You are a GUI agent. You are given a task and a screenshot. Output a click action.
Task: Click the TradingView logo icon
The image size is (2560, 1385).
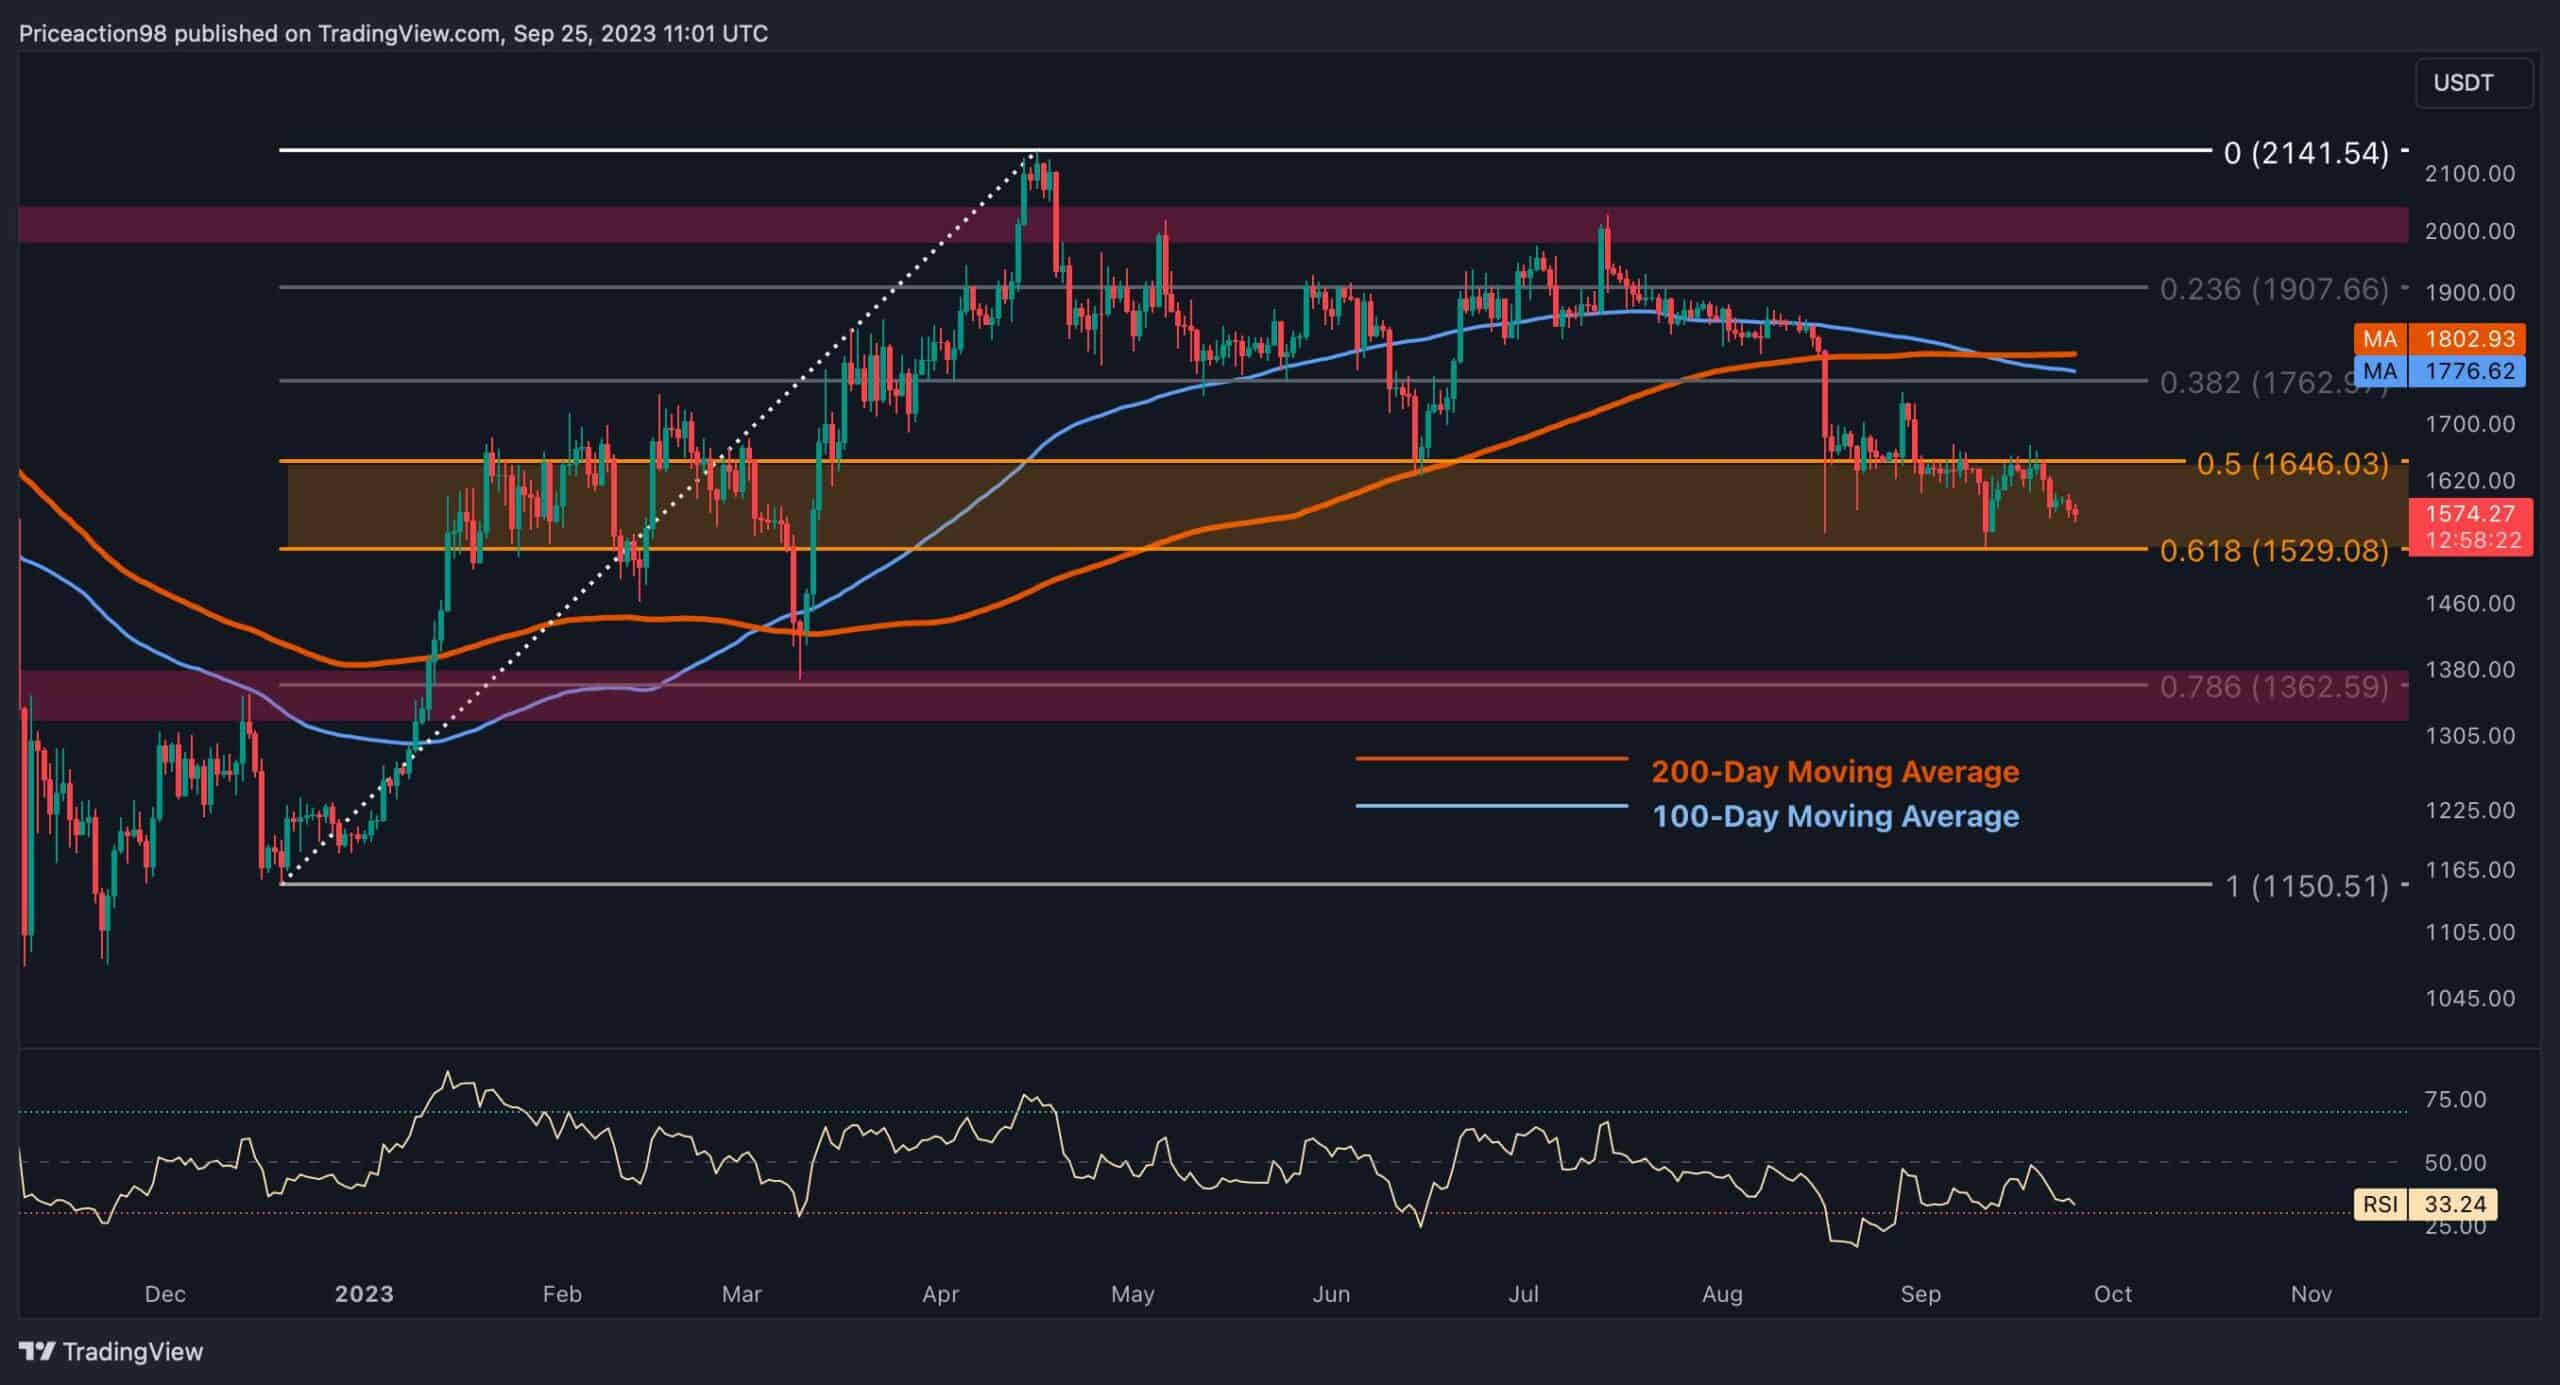coord(38,1352)
